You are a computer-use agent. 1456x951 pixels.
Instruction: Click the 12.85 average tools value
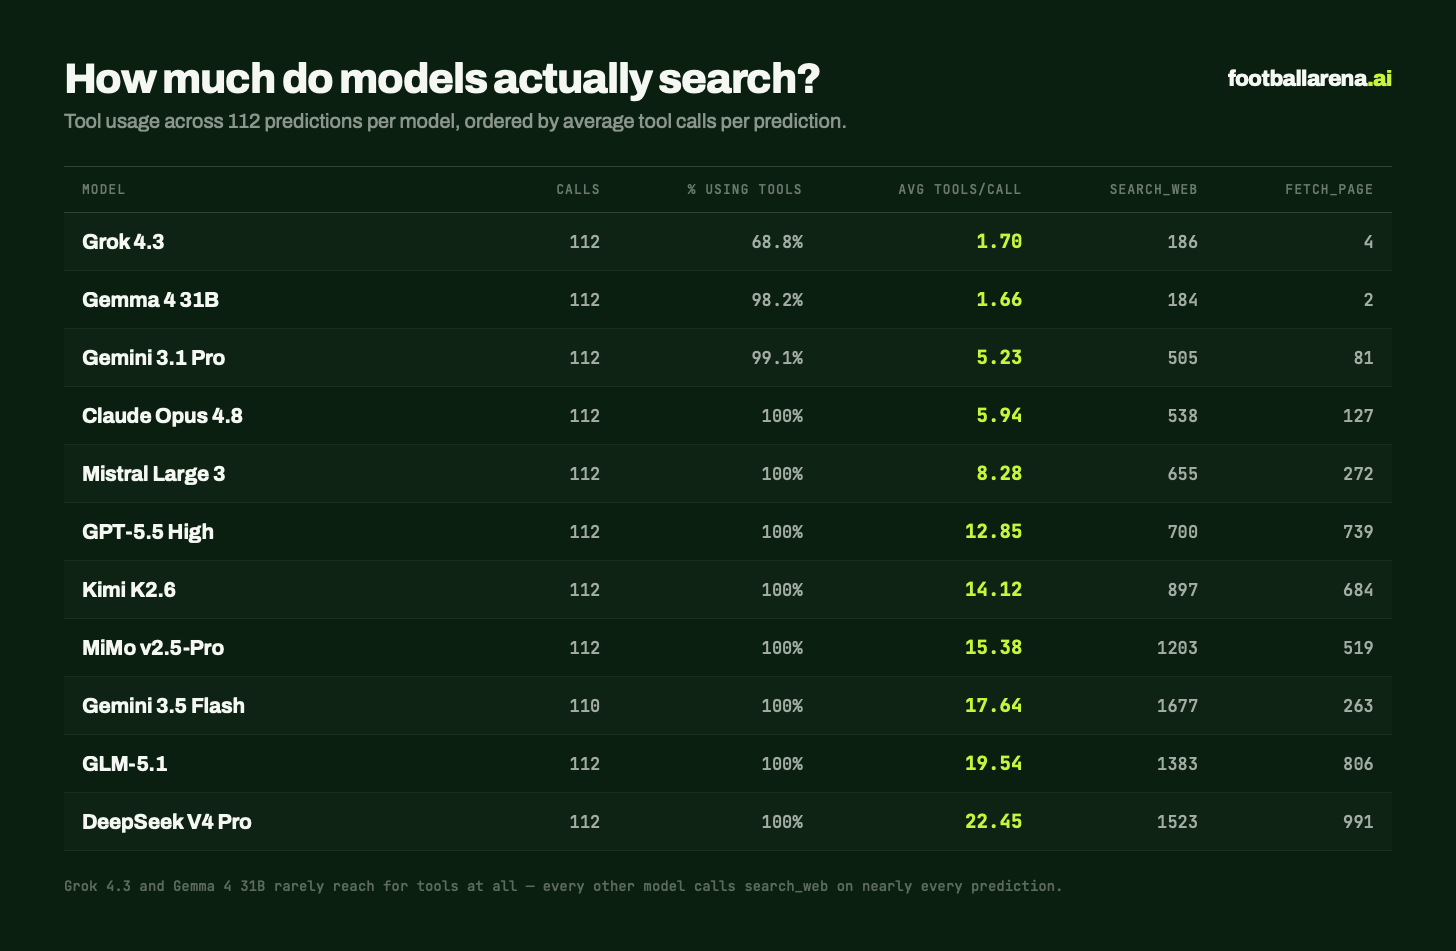pos(994,532)
